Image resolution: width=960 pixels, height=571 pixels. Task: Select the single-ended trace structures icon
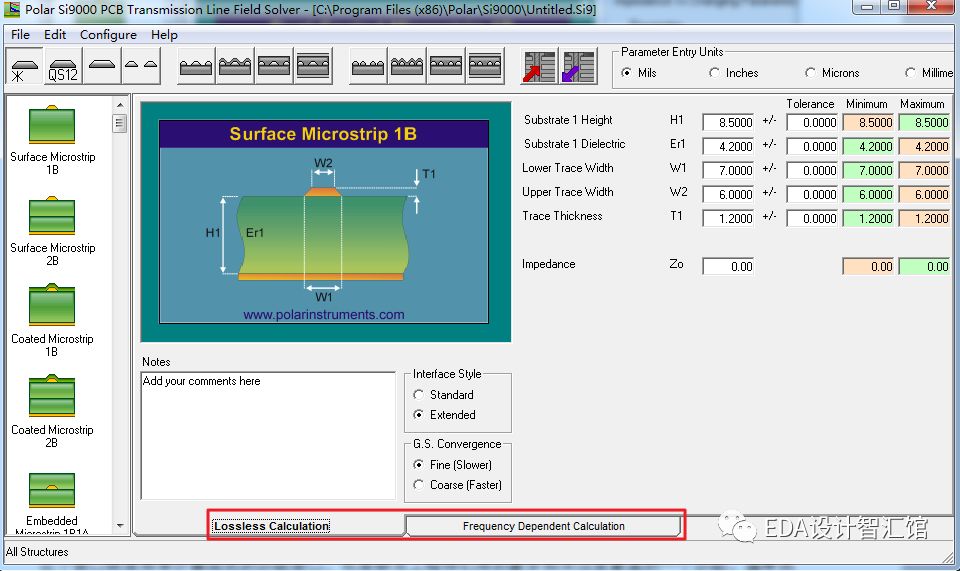102,66
